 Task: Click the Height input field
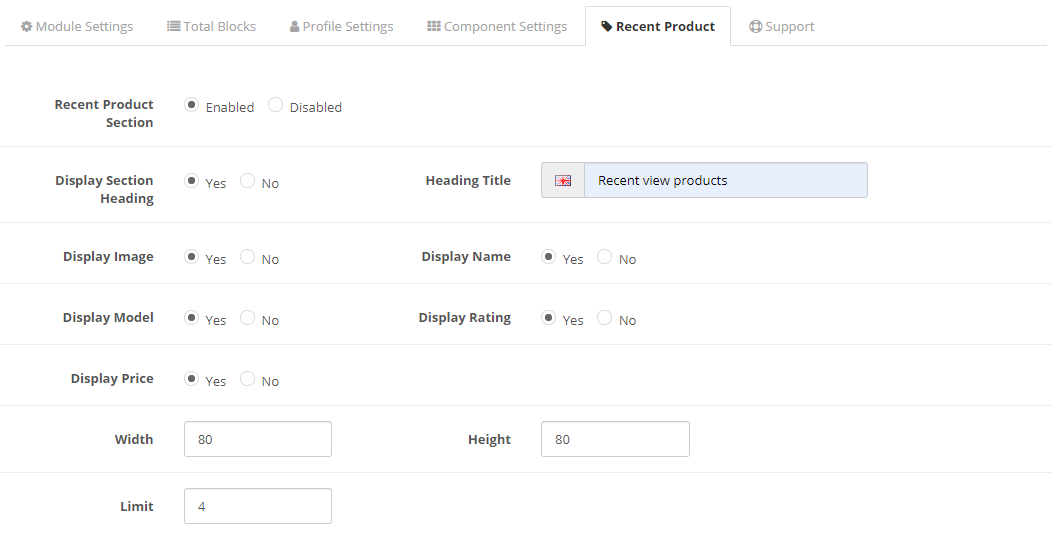[x=615, y=439]
